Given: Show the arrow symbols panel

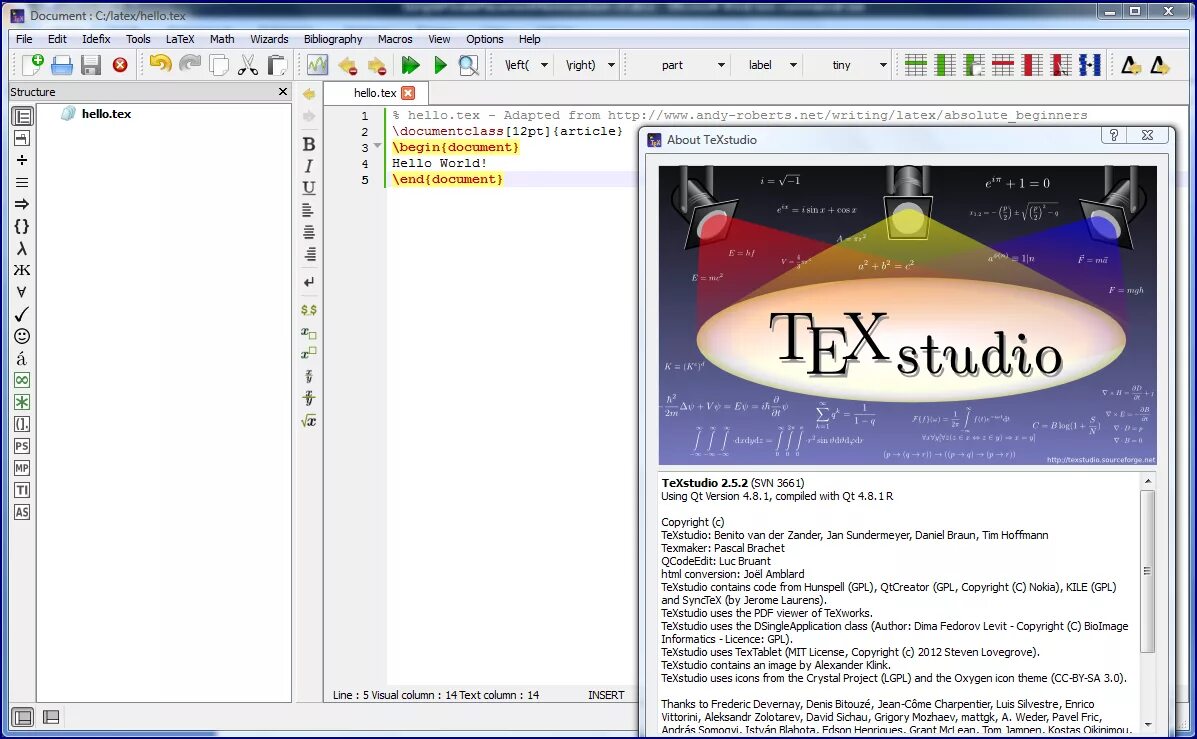Looking at the screenshot, I should (x=22, y=204).
